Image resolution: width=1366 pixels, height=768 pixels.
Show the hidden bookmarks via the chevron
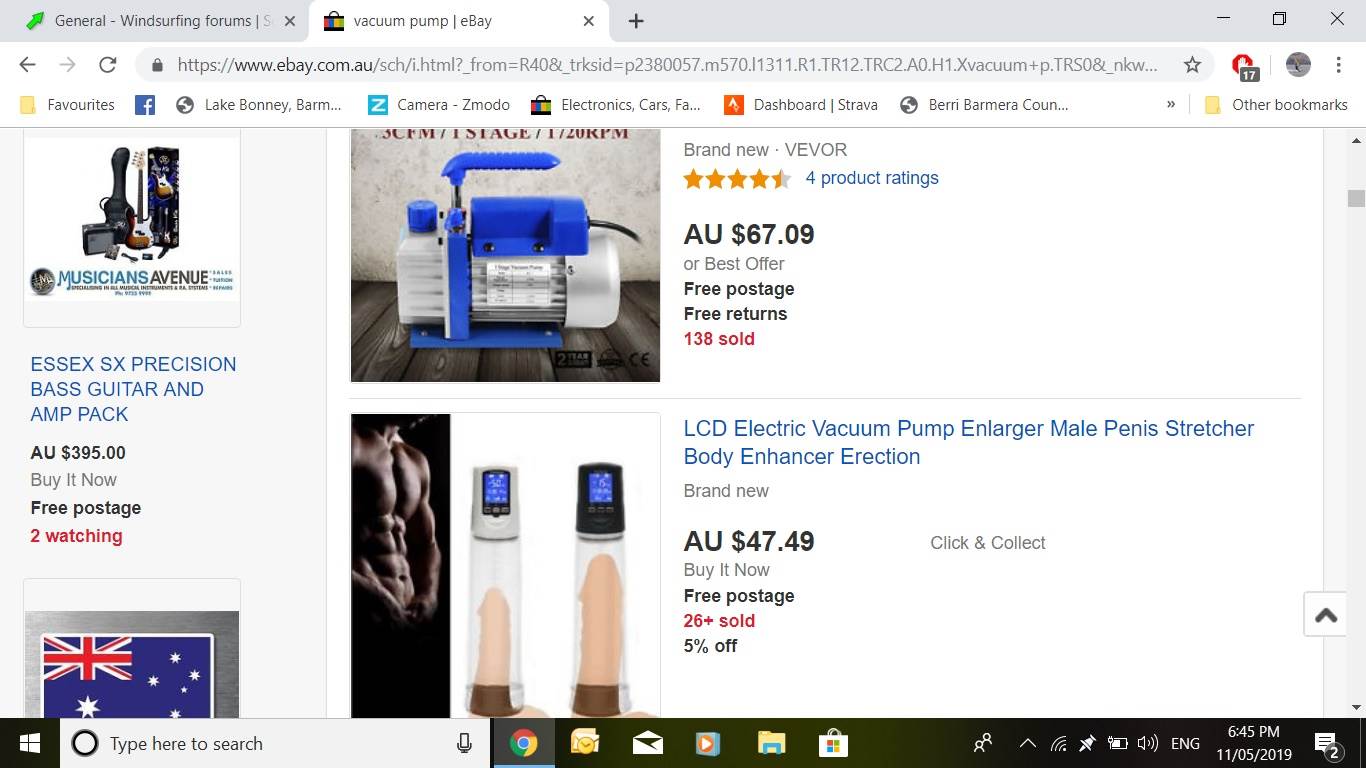coord(1171,104)
